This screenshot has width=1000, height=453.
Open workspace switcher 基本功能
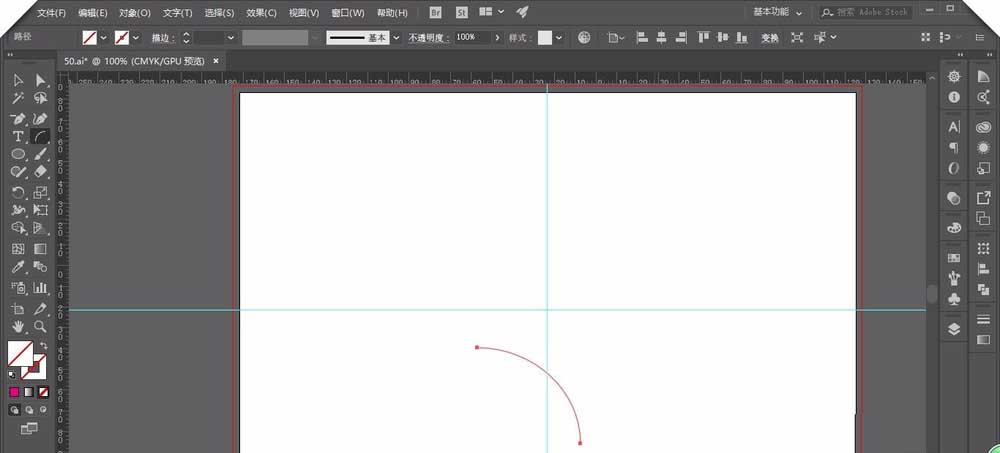(777, 11)
